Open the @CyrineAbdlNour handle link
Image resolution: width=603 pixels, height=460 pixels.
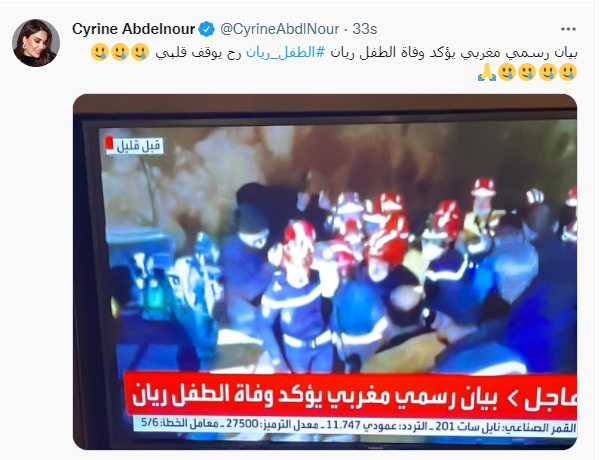tap(279, 29)
